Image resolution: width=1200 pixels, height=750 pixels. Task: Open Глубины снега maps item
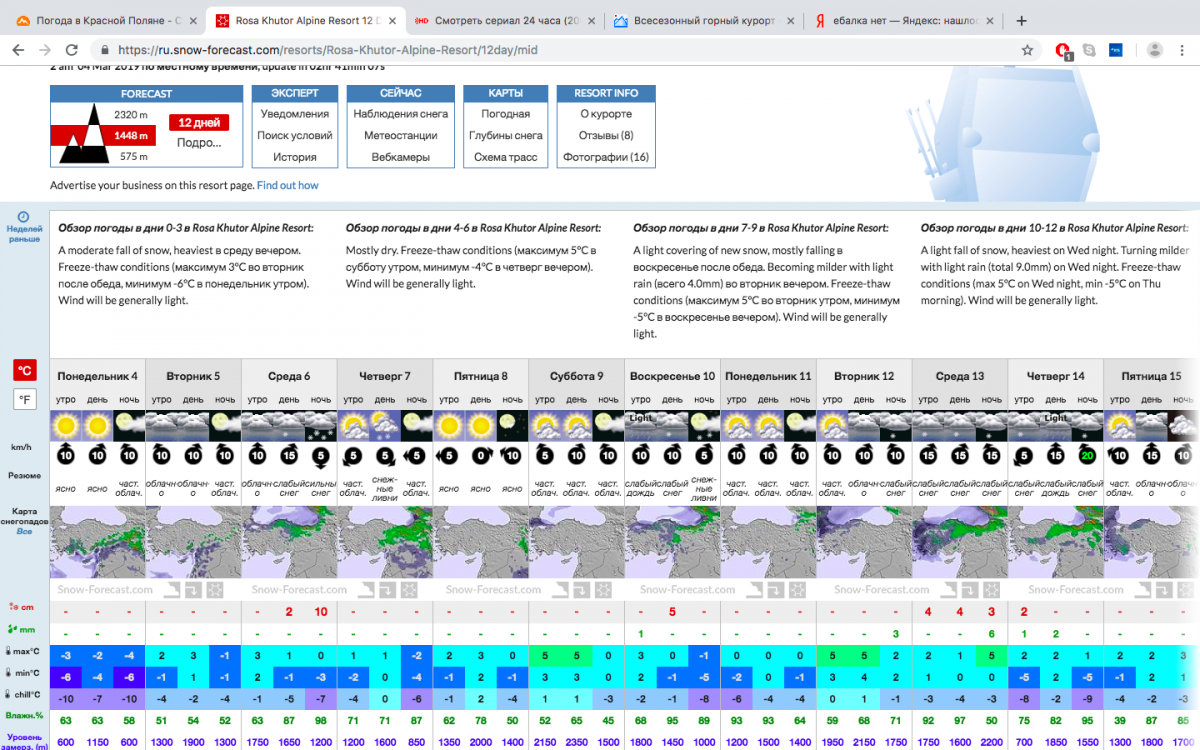[x=506, y=135]
